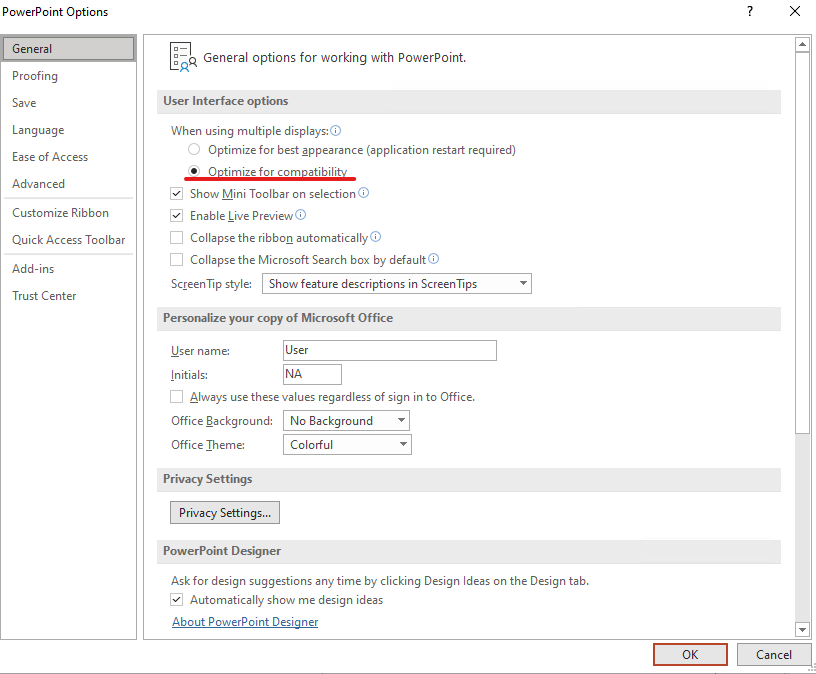Switch to the Advanced category

(x=69, y=184)
